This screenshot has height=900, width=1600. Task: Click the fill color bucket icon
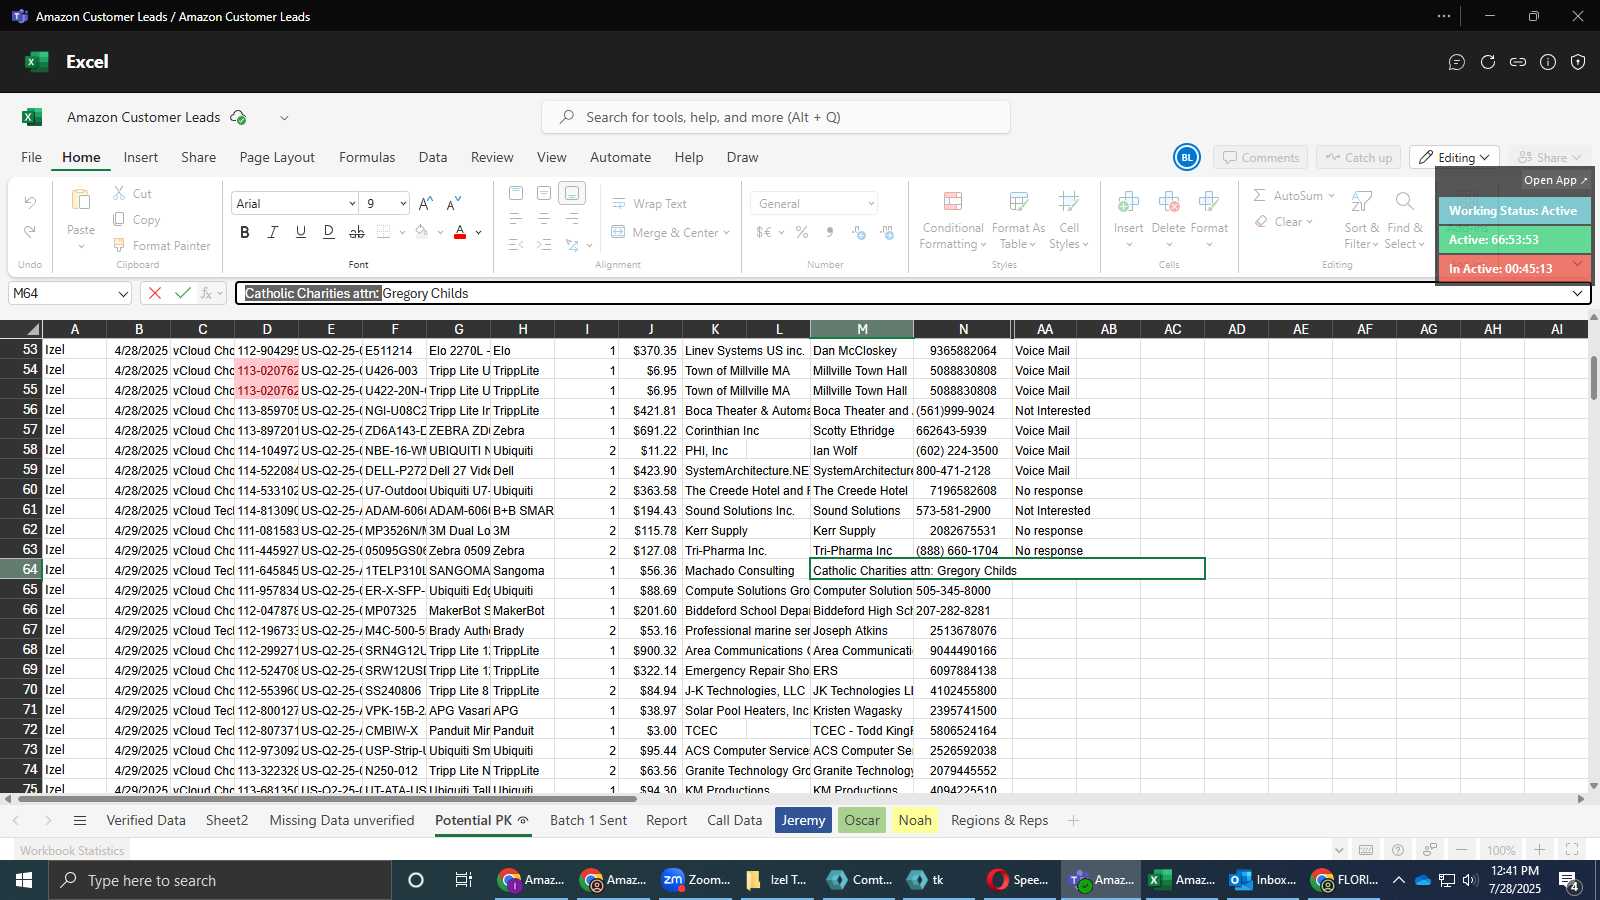coord(422,232)
